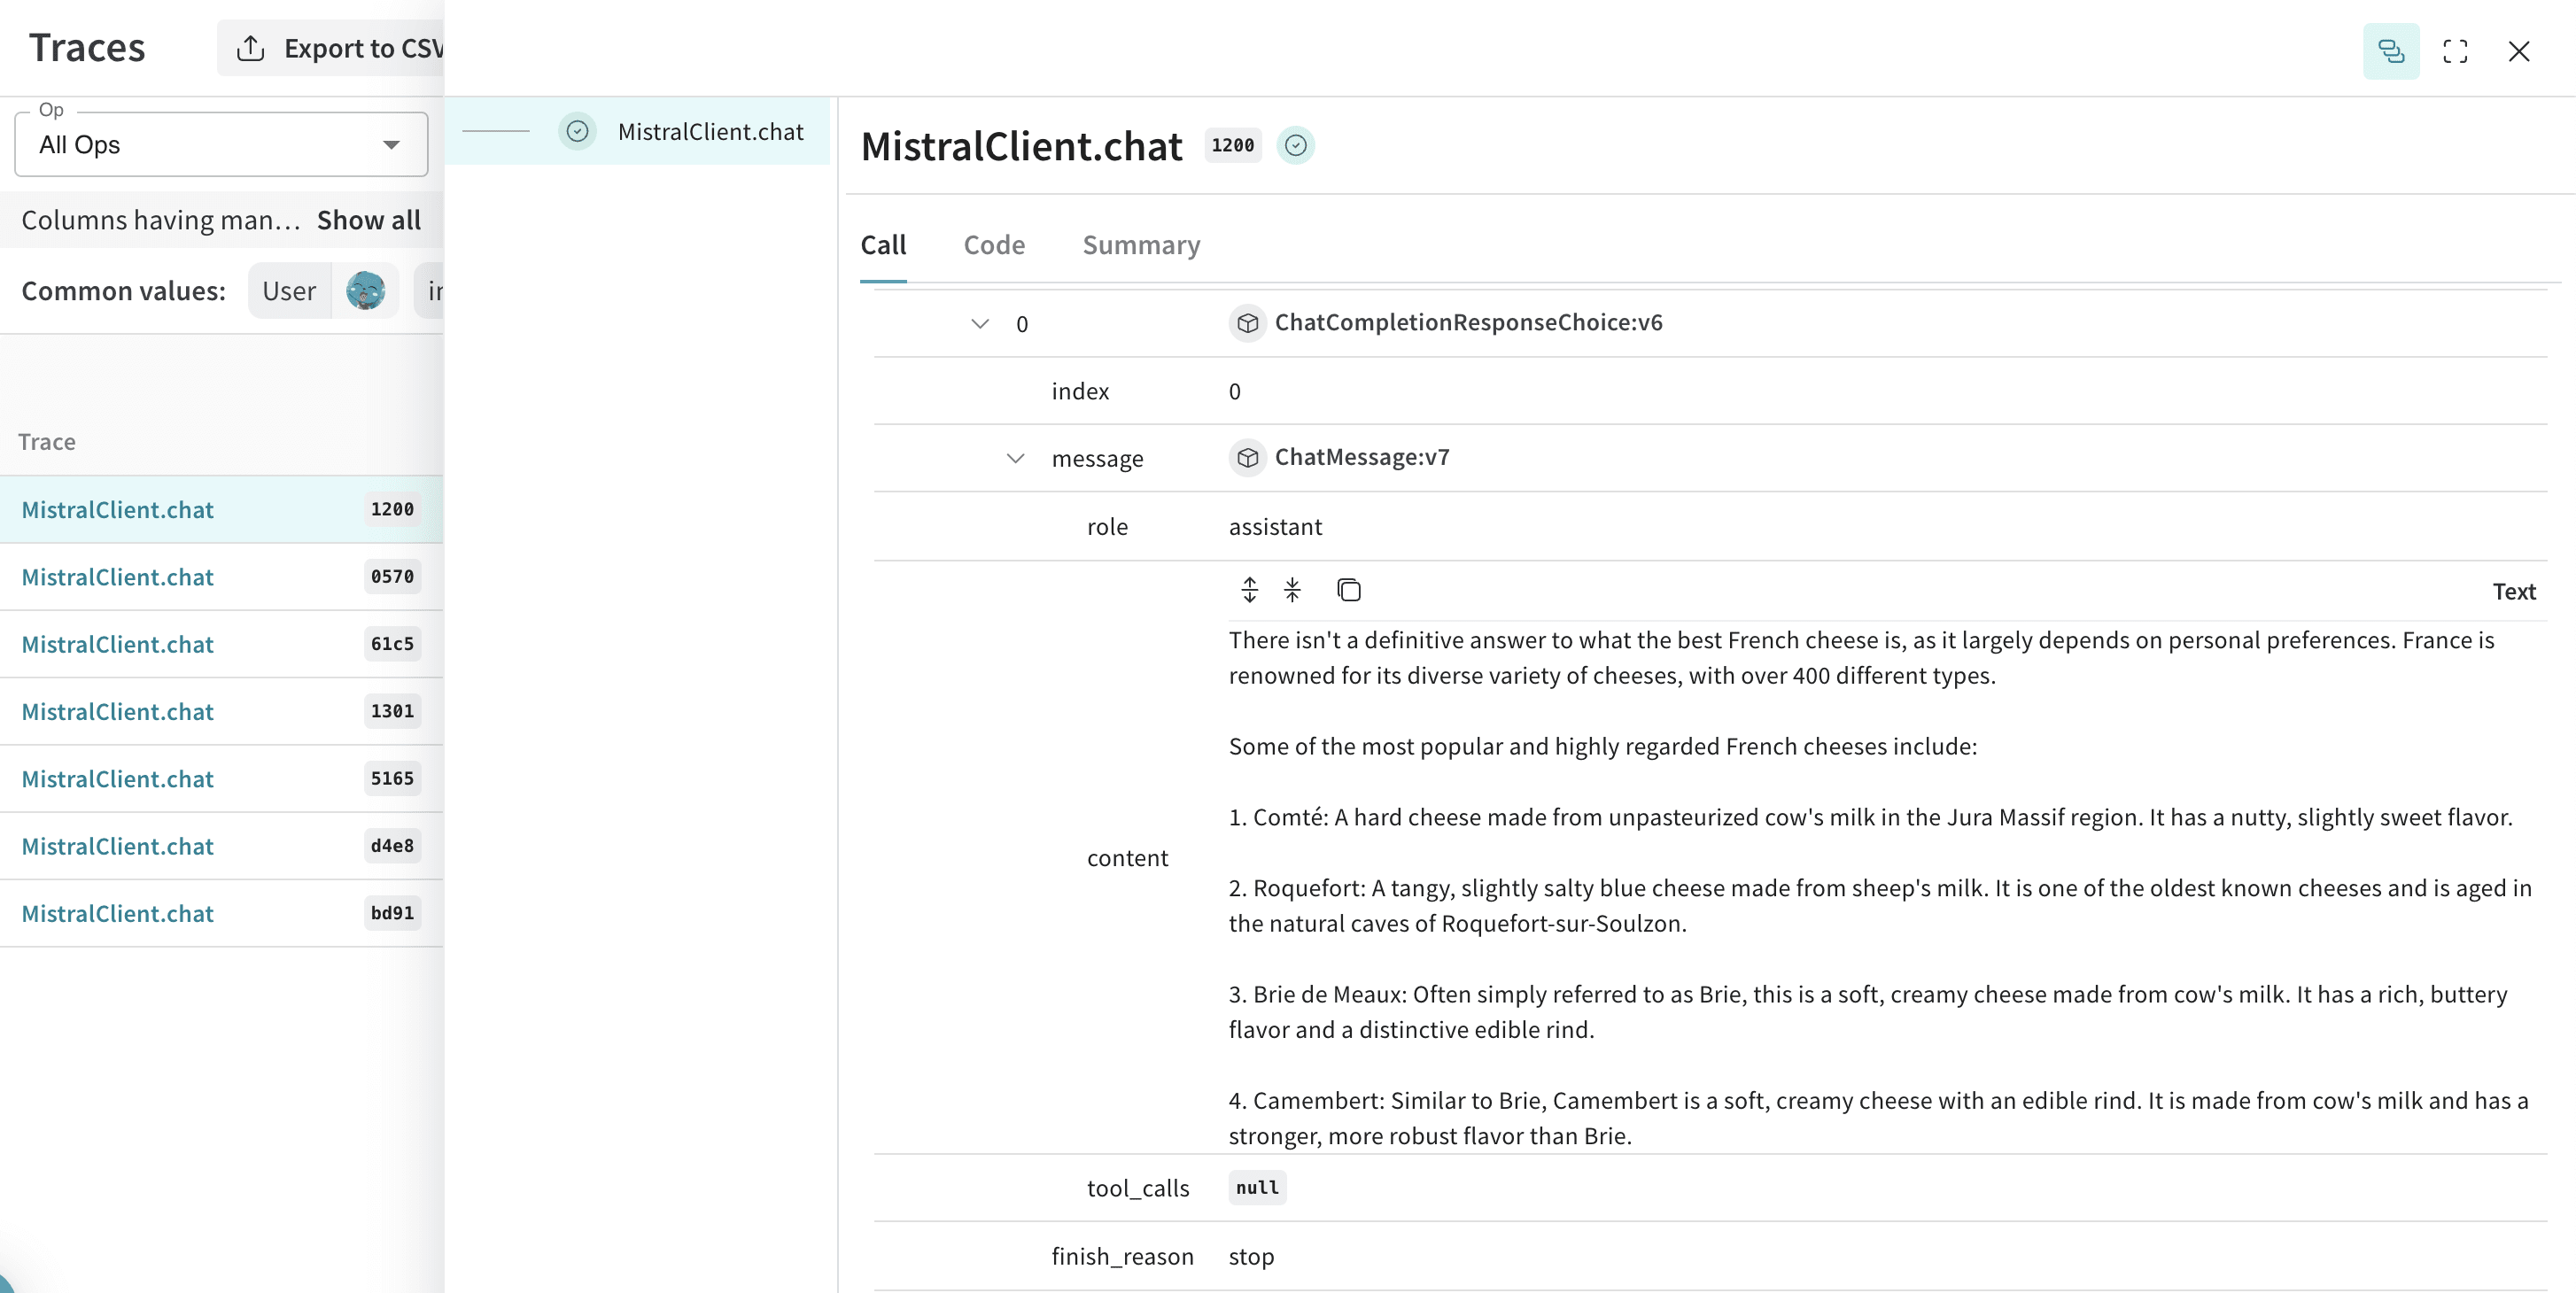Switch to the Summary tab
This screenshot has width=2576, height=1293.
point(1141,245)
